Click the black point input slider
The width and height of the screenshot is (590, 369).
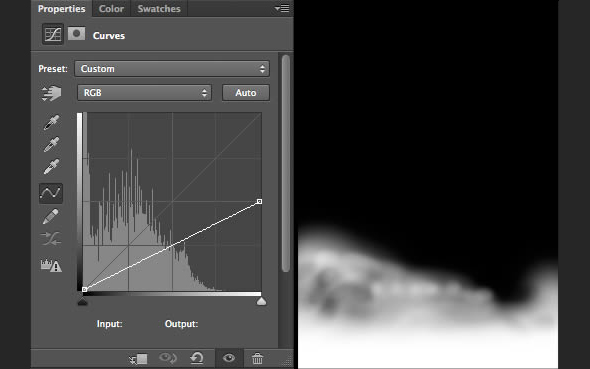coord(82,302)
